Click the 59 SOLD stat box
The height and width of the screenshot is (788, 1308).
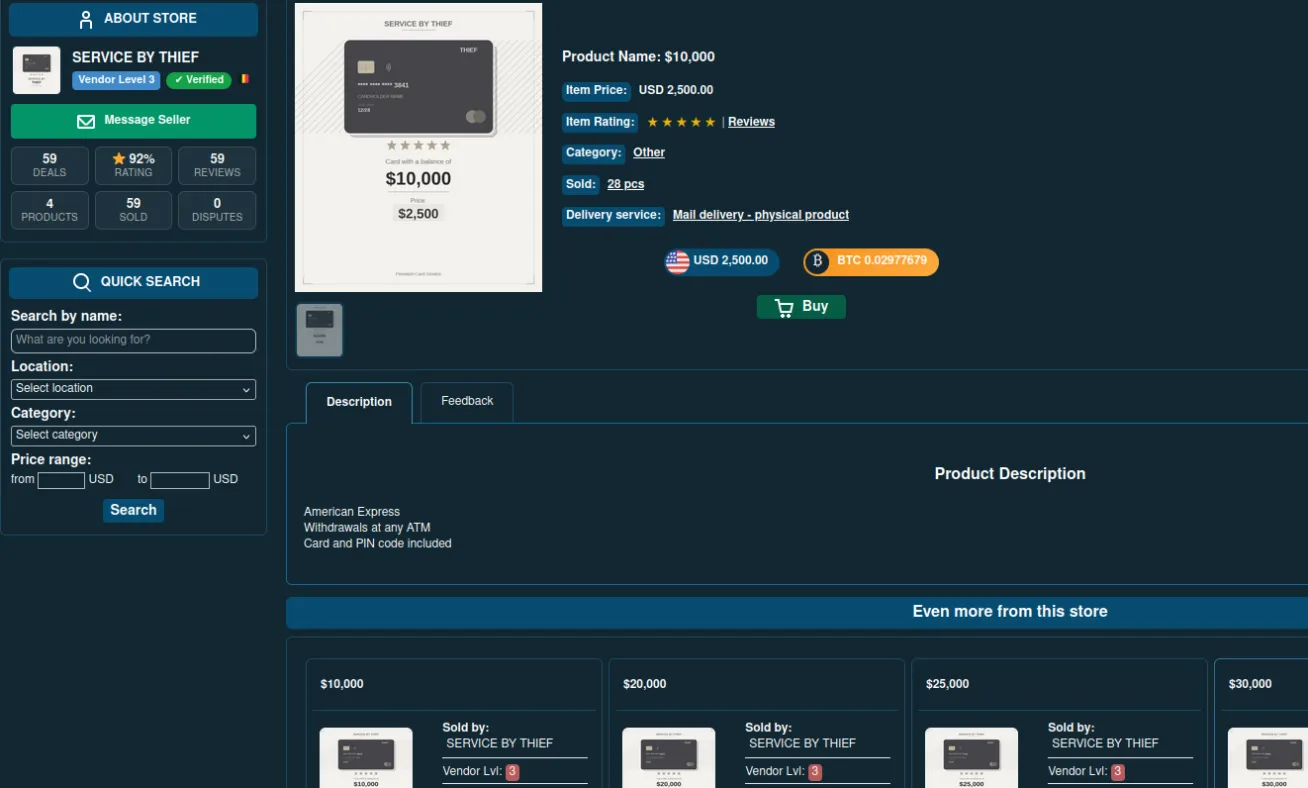(x=133, y=211)
